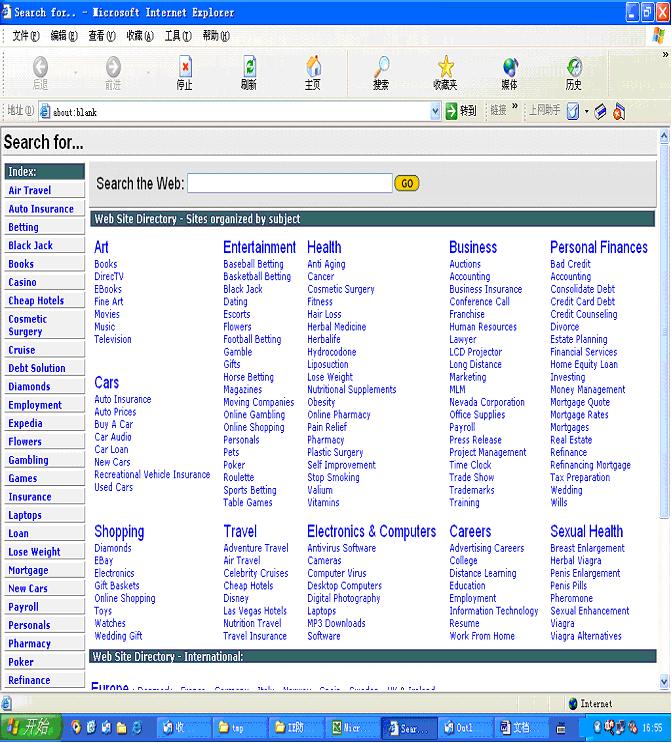Click the Nevada Corporation business link

[487, 402]
